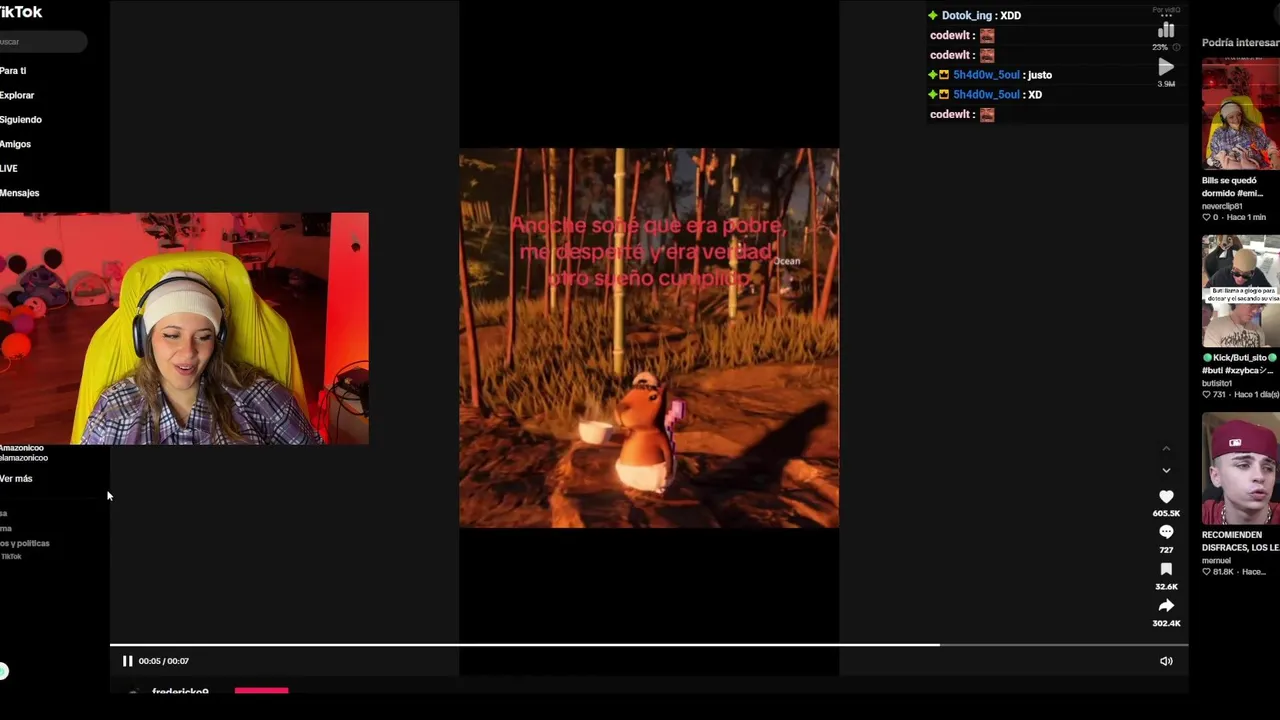
Task: Open the Amigos section
Action: coord(15,144)
